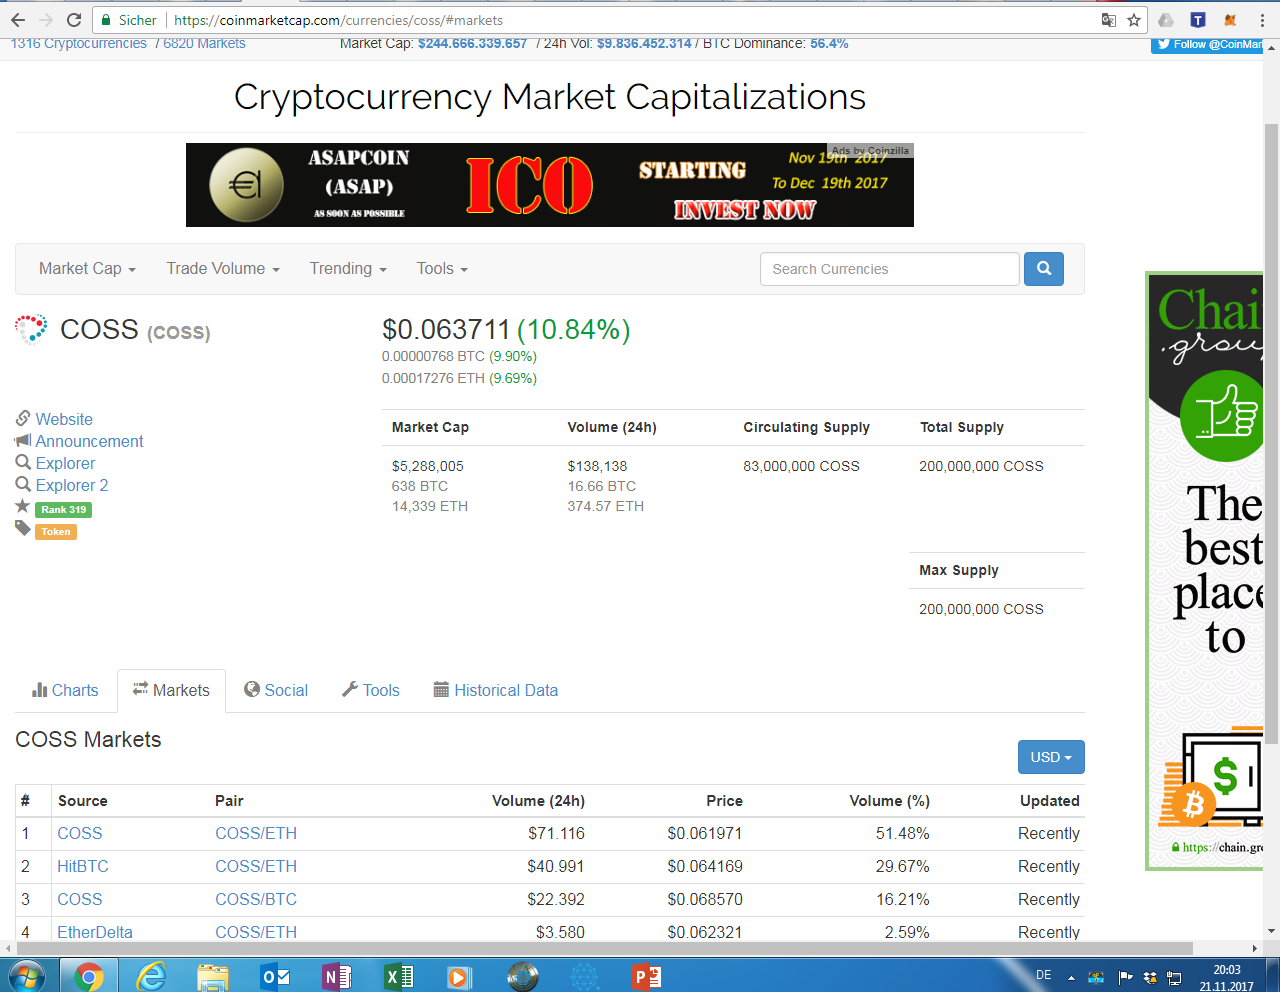1280x992 pixels.
Task: Open the Chrome three-dot menu
Action: coord(1263,20)
